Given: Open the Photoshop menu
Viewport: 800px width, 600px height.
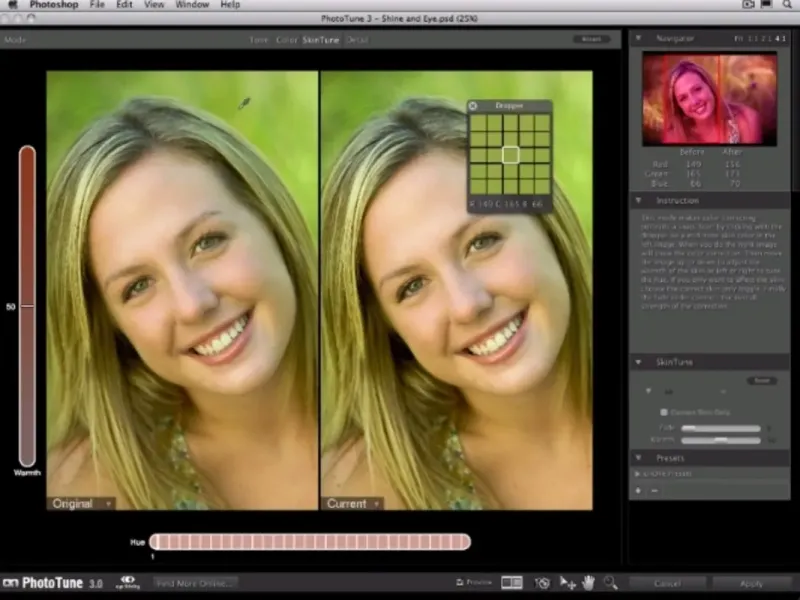Looking at the screenshot, I should tap(54, 5).
